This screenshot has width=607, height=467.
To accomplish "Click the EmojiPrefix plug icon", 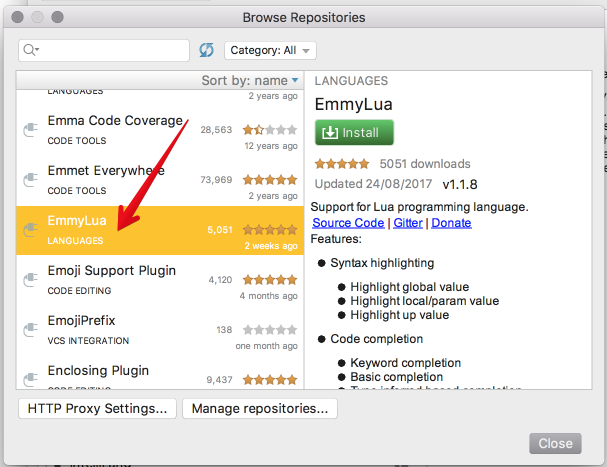I will click(x=31, y=329).
